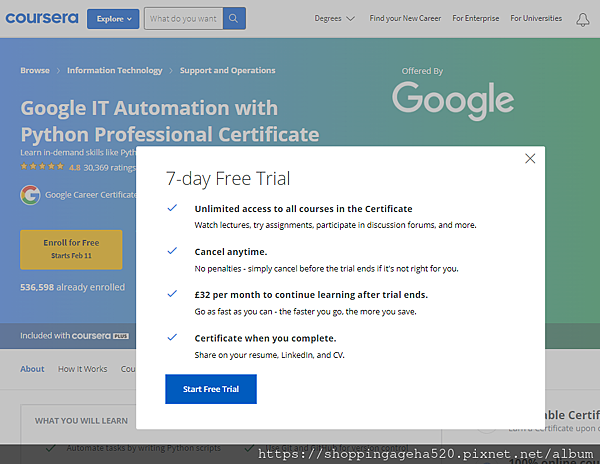Click the magnifier search button

[234, 18]
